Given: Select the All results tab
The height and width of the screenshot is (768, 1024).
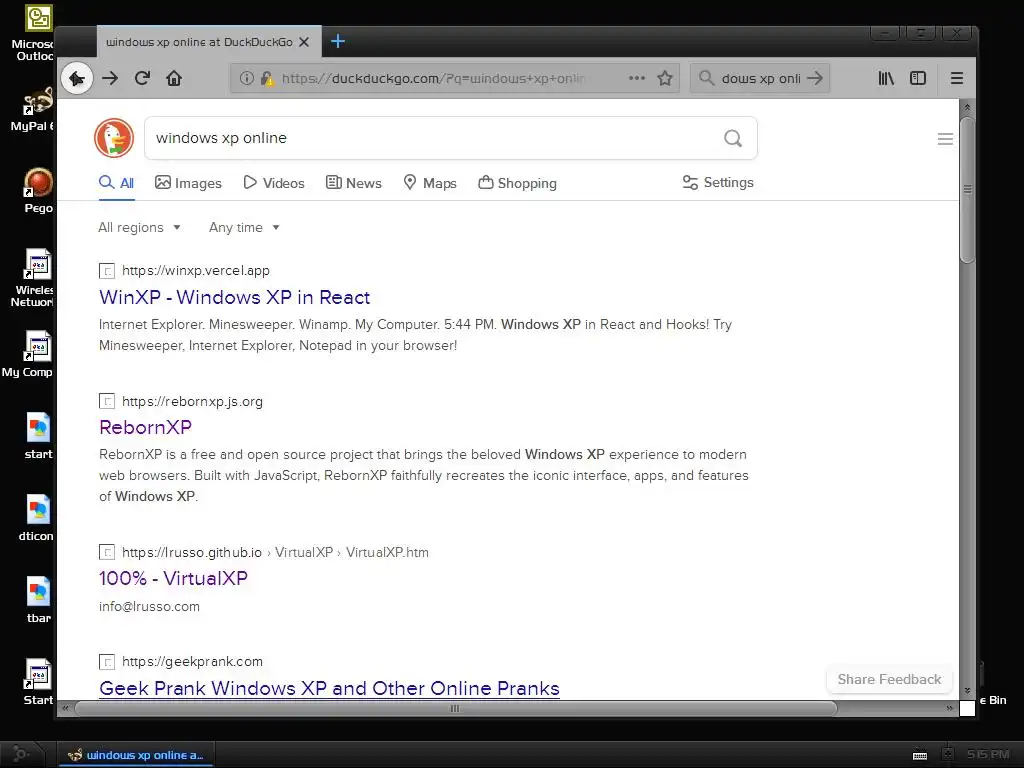Looking at the screenshot, I should (x=117, y=183).
